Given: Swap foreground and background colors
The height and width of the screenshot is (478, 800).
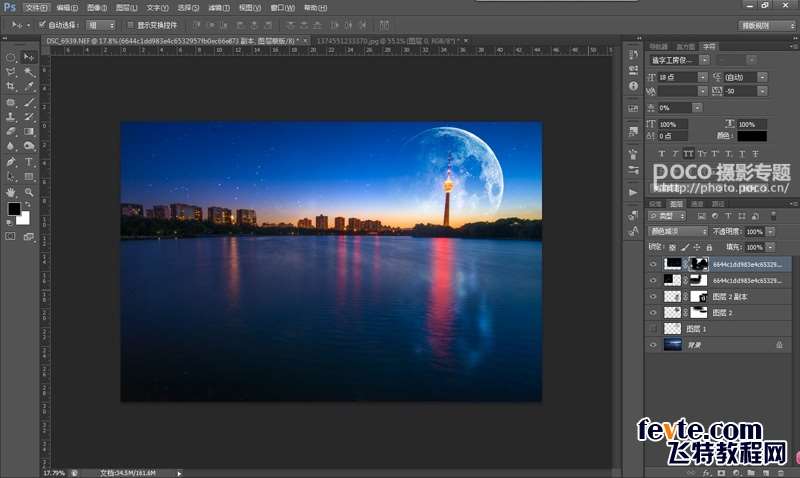Looking at the screenshot, I should pos(28,204).
